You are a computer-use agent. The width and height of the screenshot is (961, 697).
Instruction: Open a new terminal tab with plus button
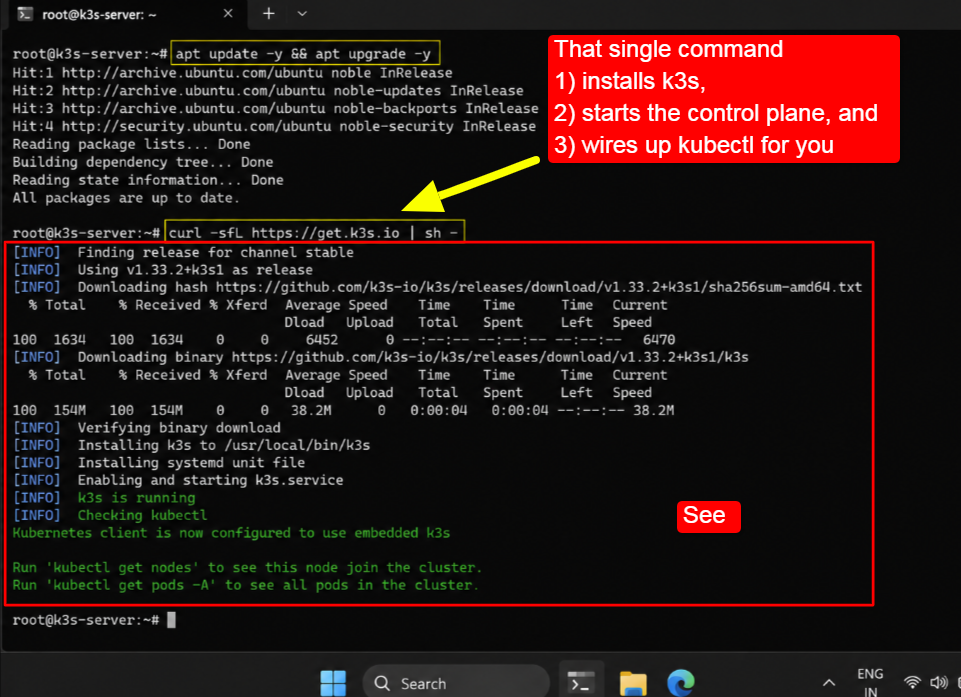268,13
